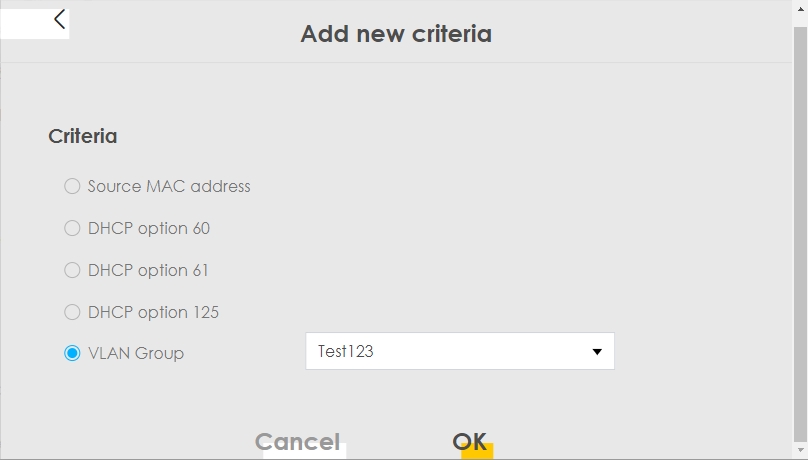Pick the DHCP option 125 radio button
This screenshot has height=460, width=808.
[x=72, y=312]
